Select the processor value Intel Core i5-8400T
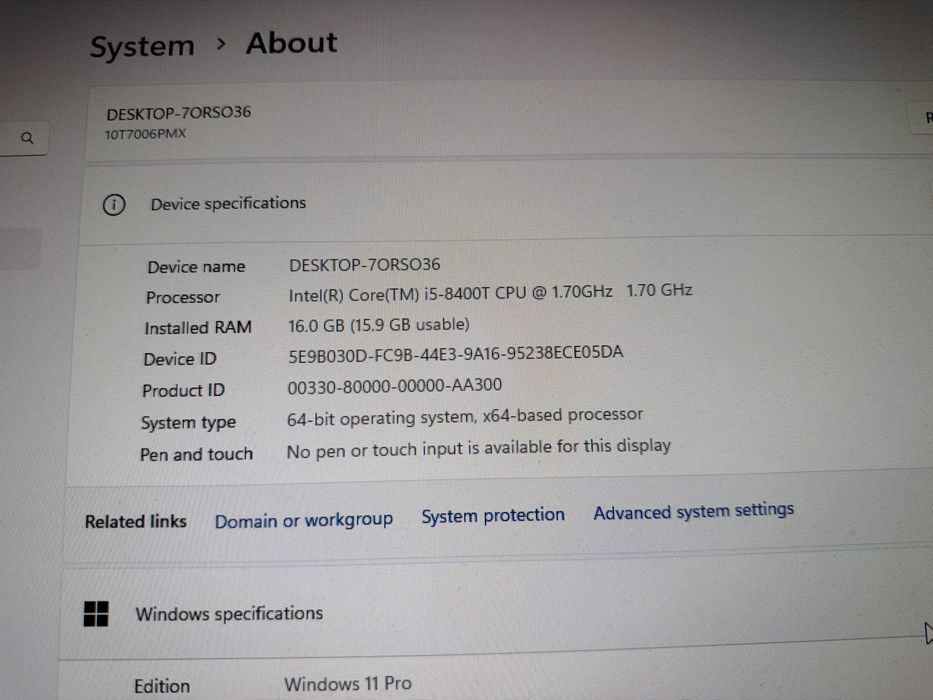933x700 pixels. click(x=490, y=293)
